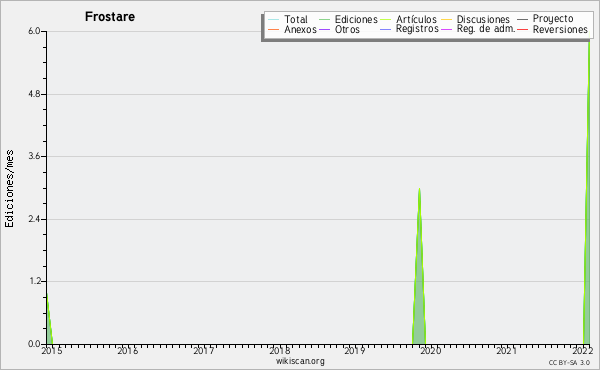
Task: Click the 4.8 y-axis value
Action: [34, 94]
